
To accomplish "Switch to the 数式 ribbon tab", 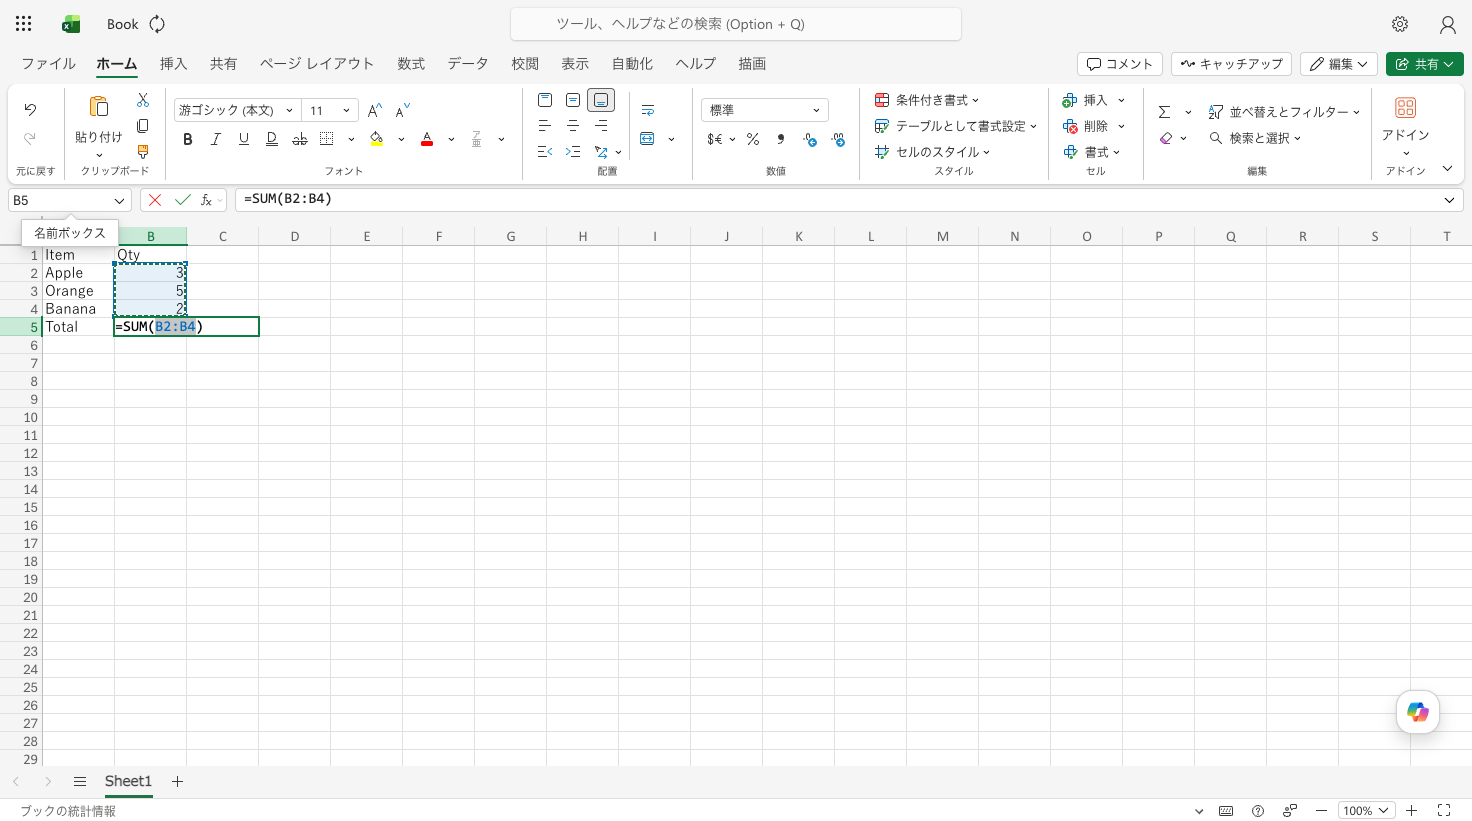I will (x=411, y=63).
